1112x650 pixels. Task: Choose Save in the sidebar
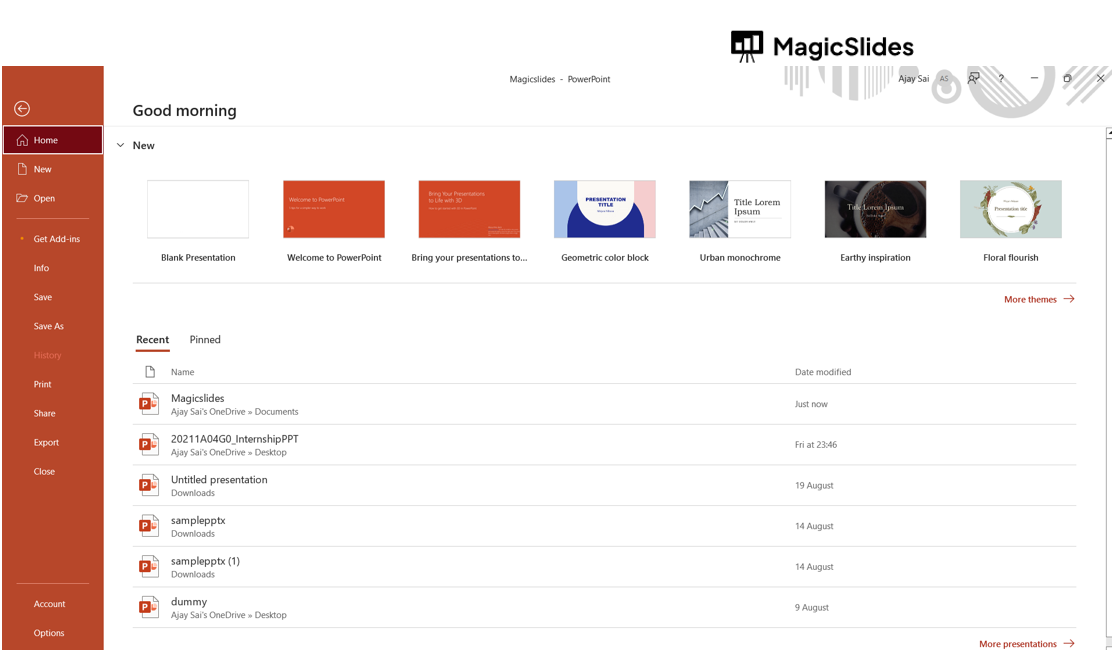(53, 297)
